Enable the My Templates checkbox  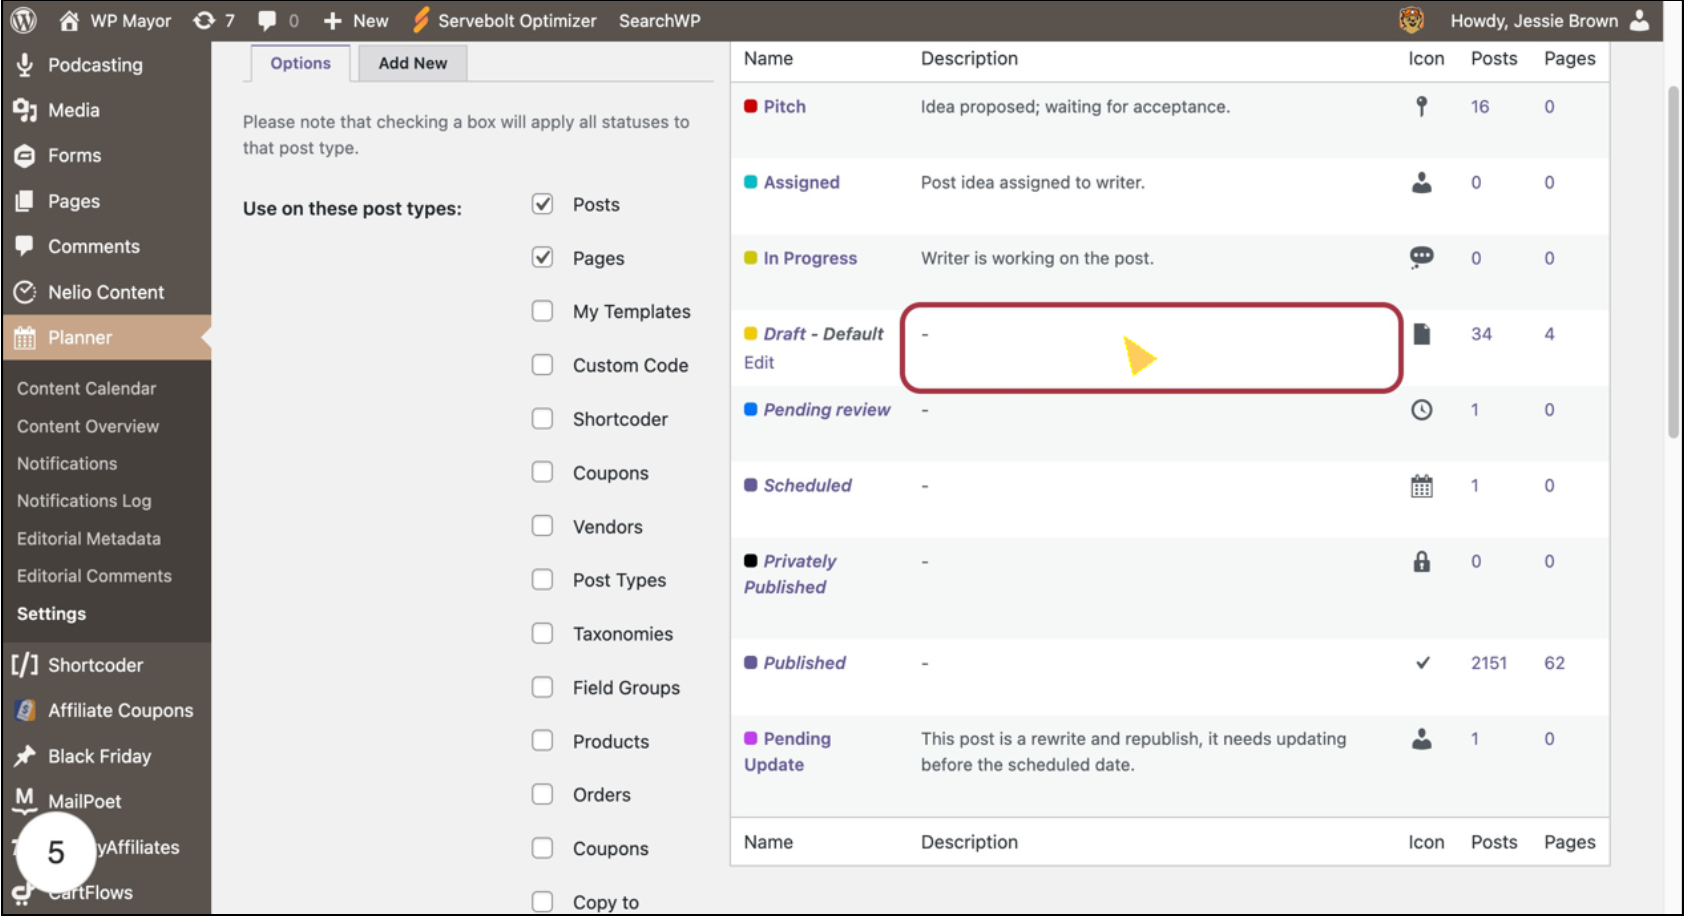click(542, 311)
